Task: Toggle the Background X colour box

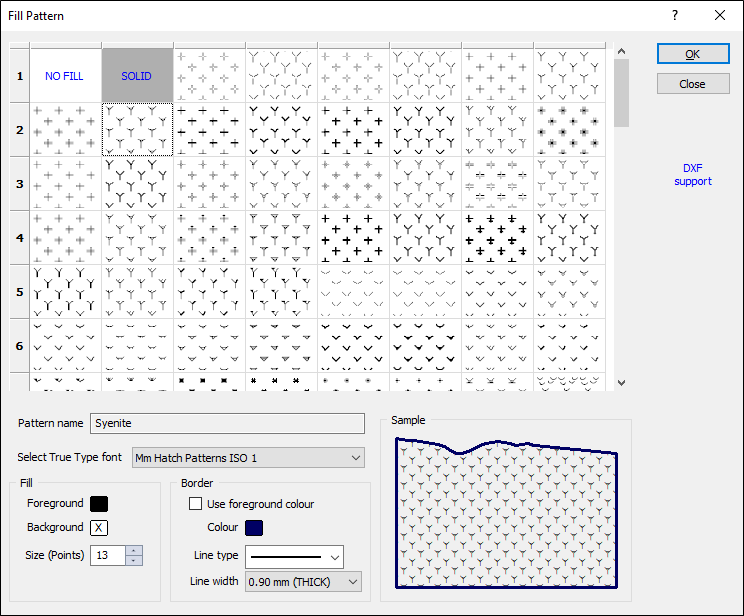Action: [x=98, y=528]
